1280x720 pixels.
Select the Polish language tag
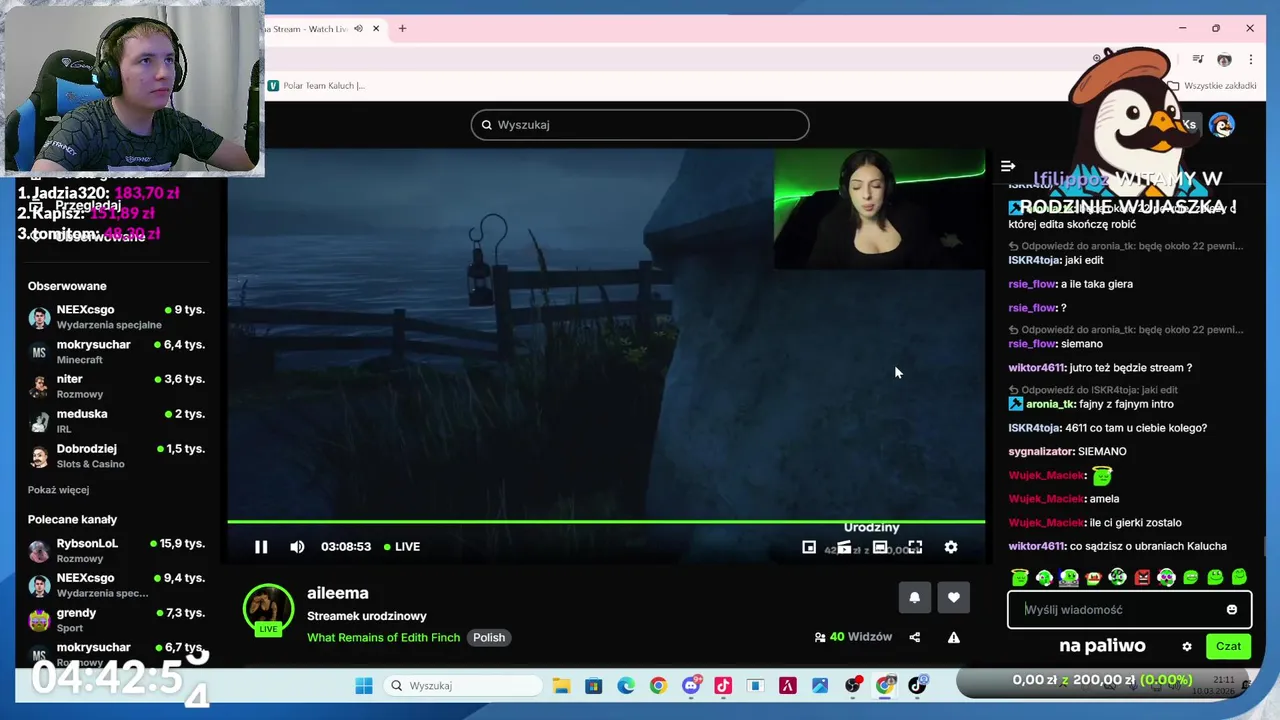click(489, 637)
